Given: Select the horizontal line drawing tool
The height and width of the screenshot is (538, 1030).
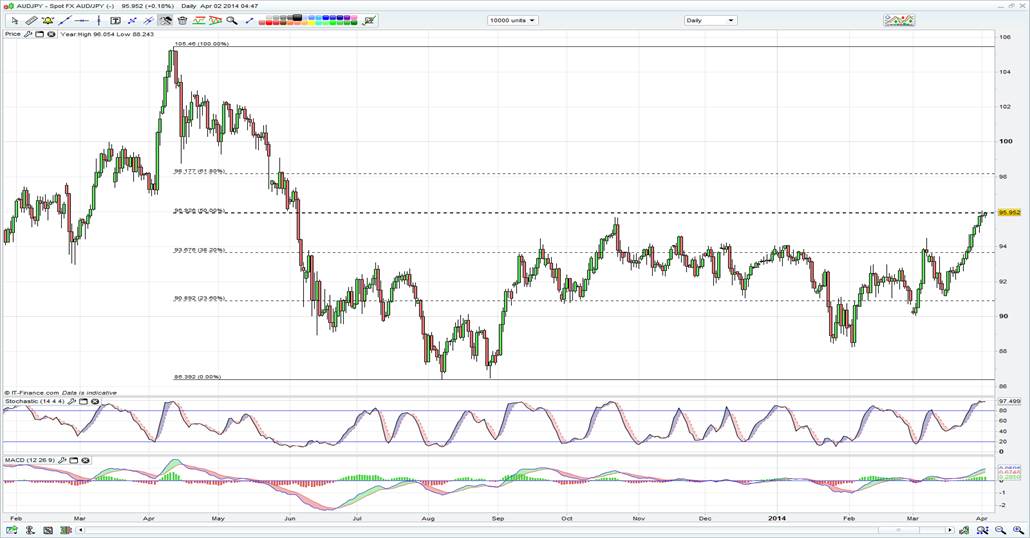Looking at the screenshot, I should [80, 20].
